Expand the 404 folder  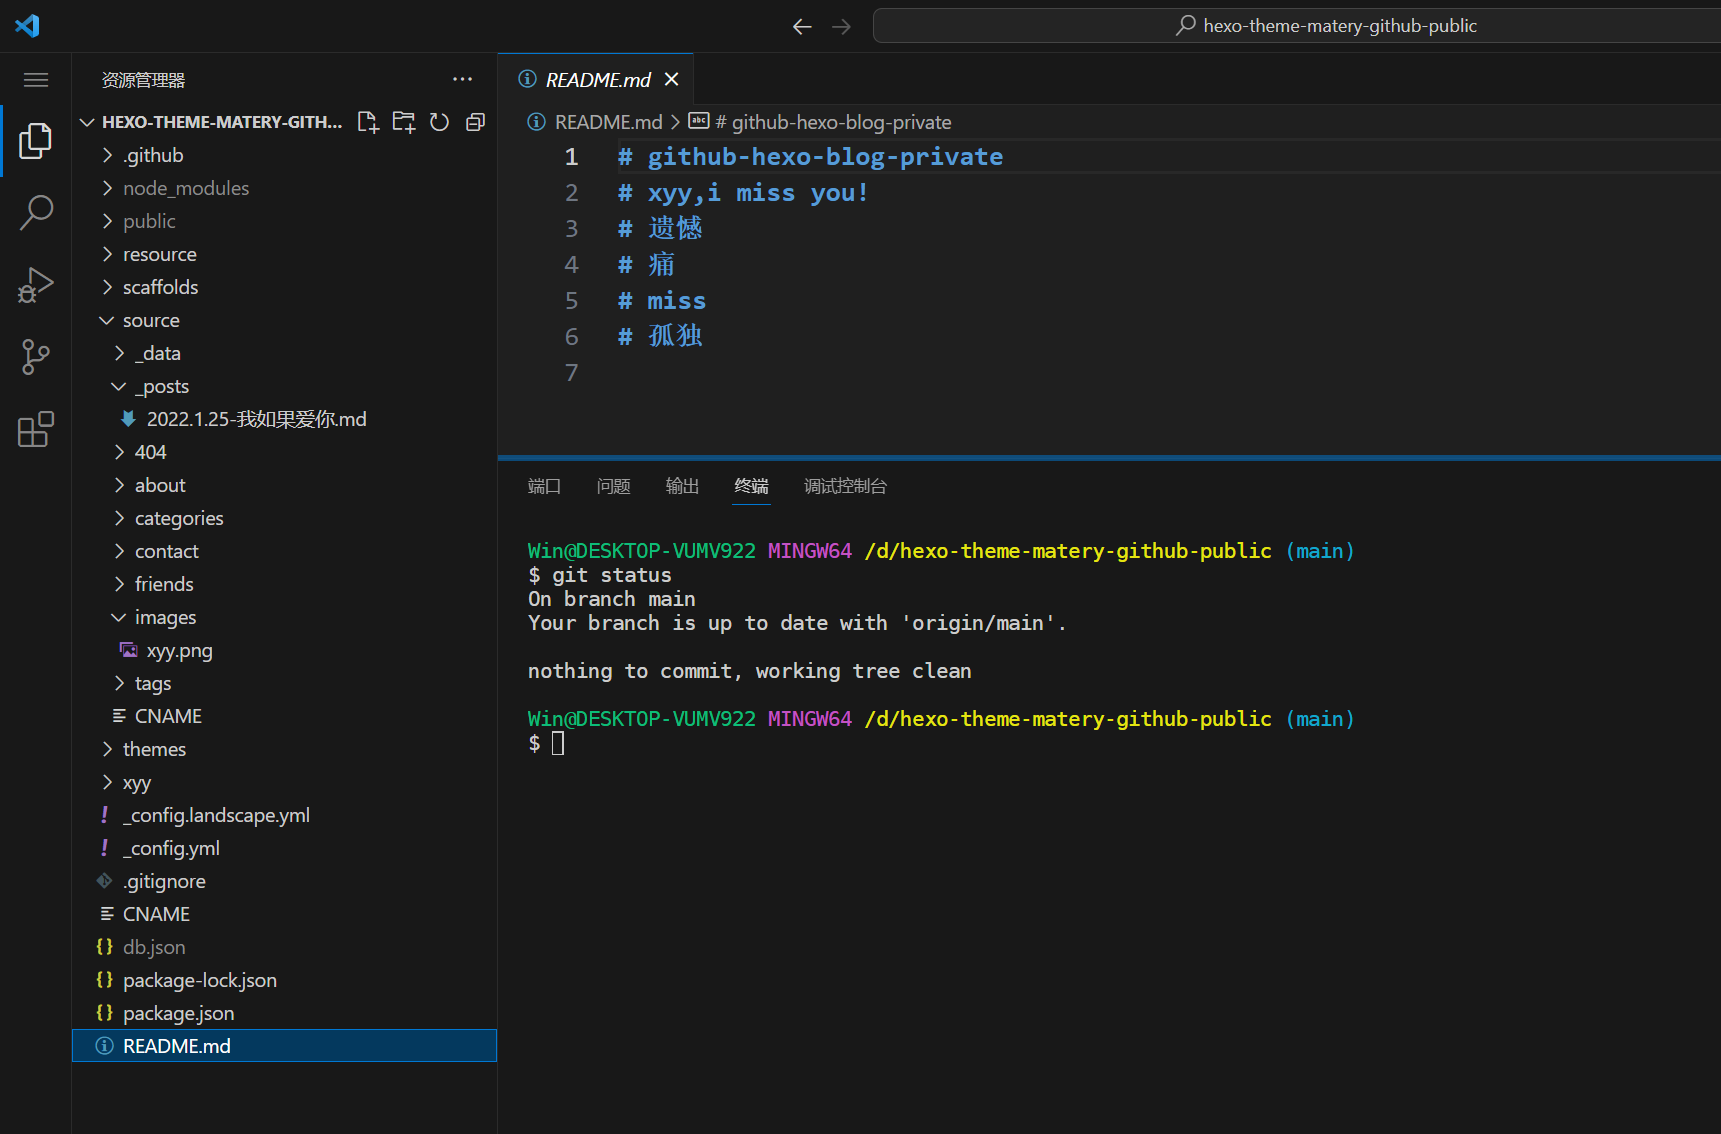point(284,452)
